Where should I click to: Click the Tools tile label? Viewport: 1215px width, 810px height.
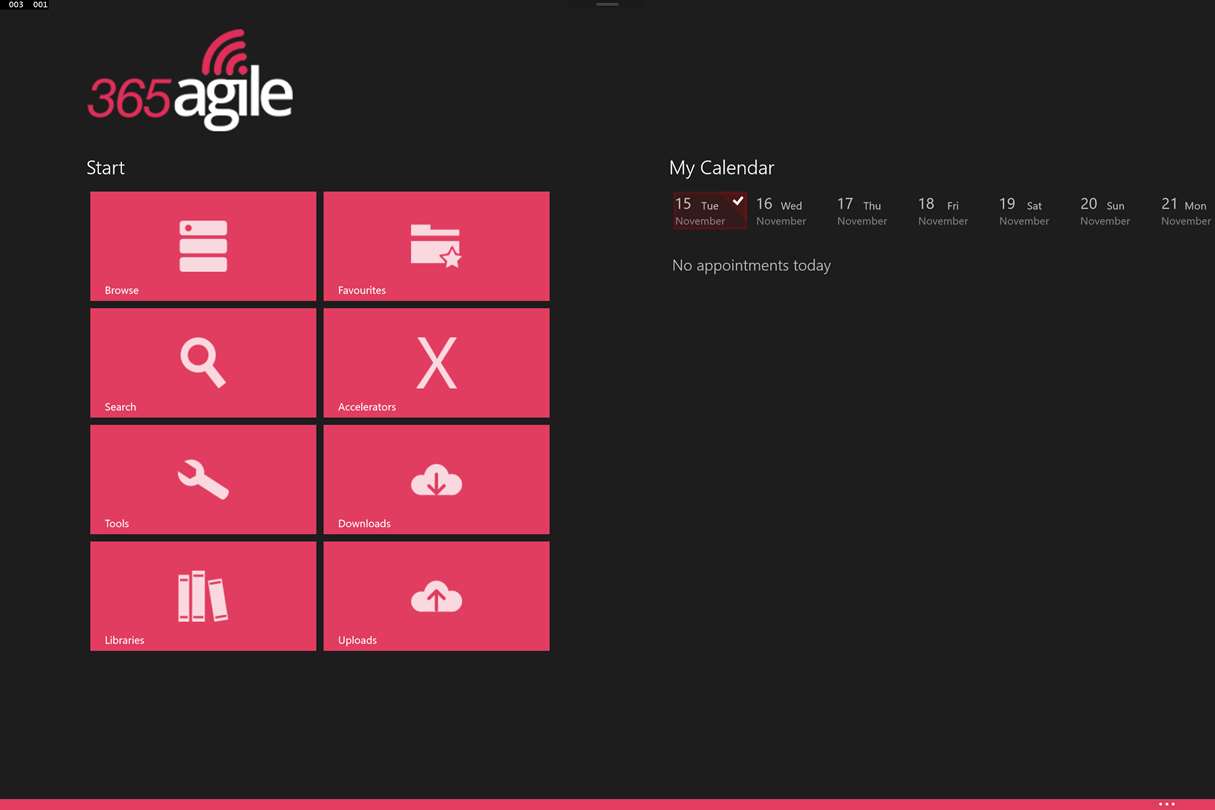click(116, 524)
